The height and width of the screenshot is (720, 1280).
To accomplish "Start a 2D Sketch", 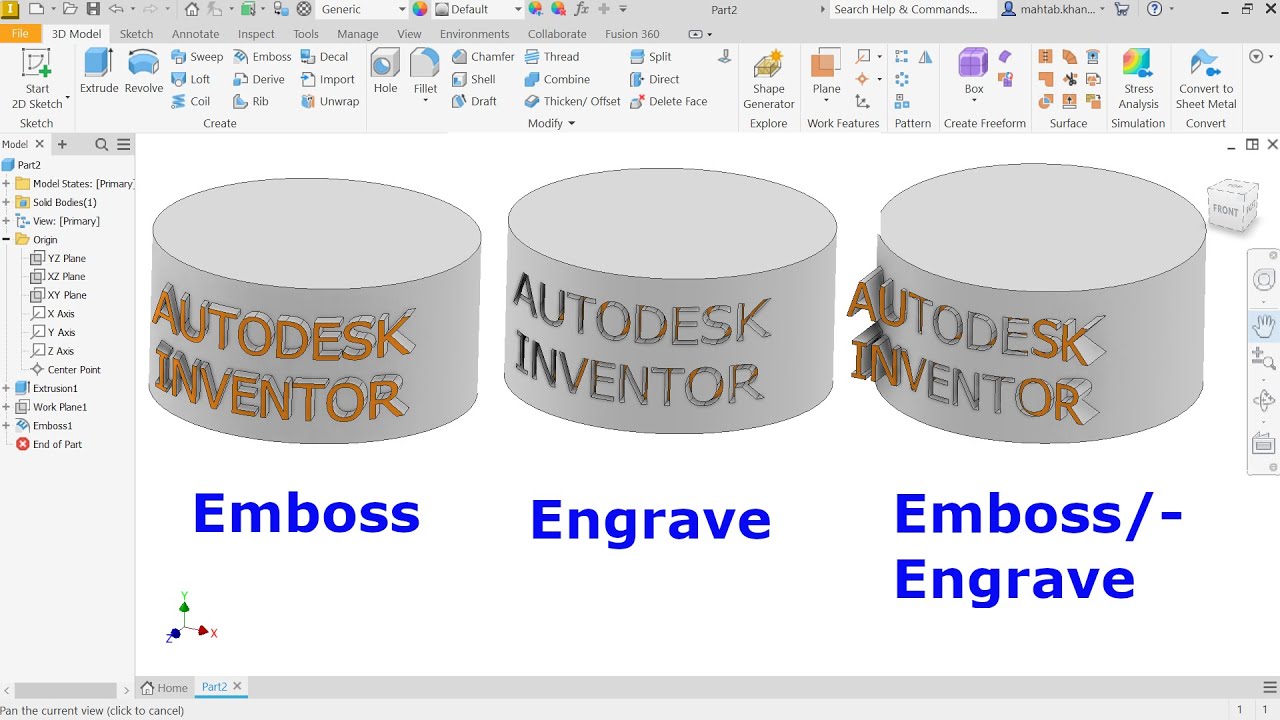I will [x=37, y=78].
